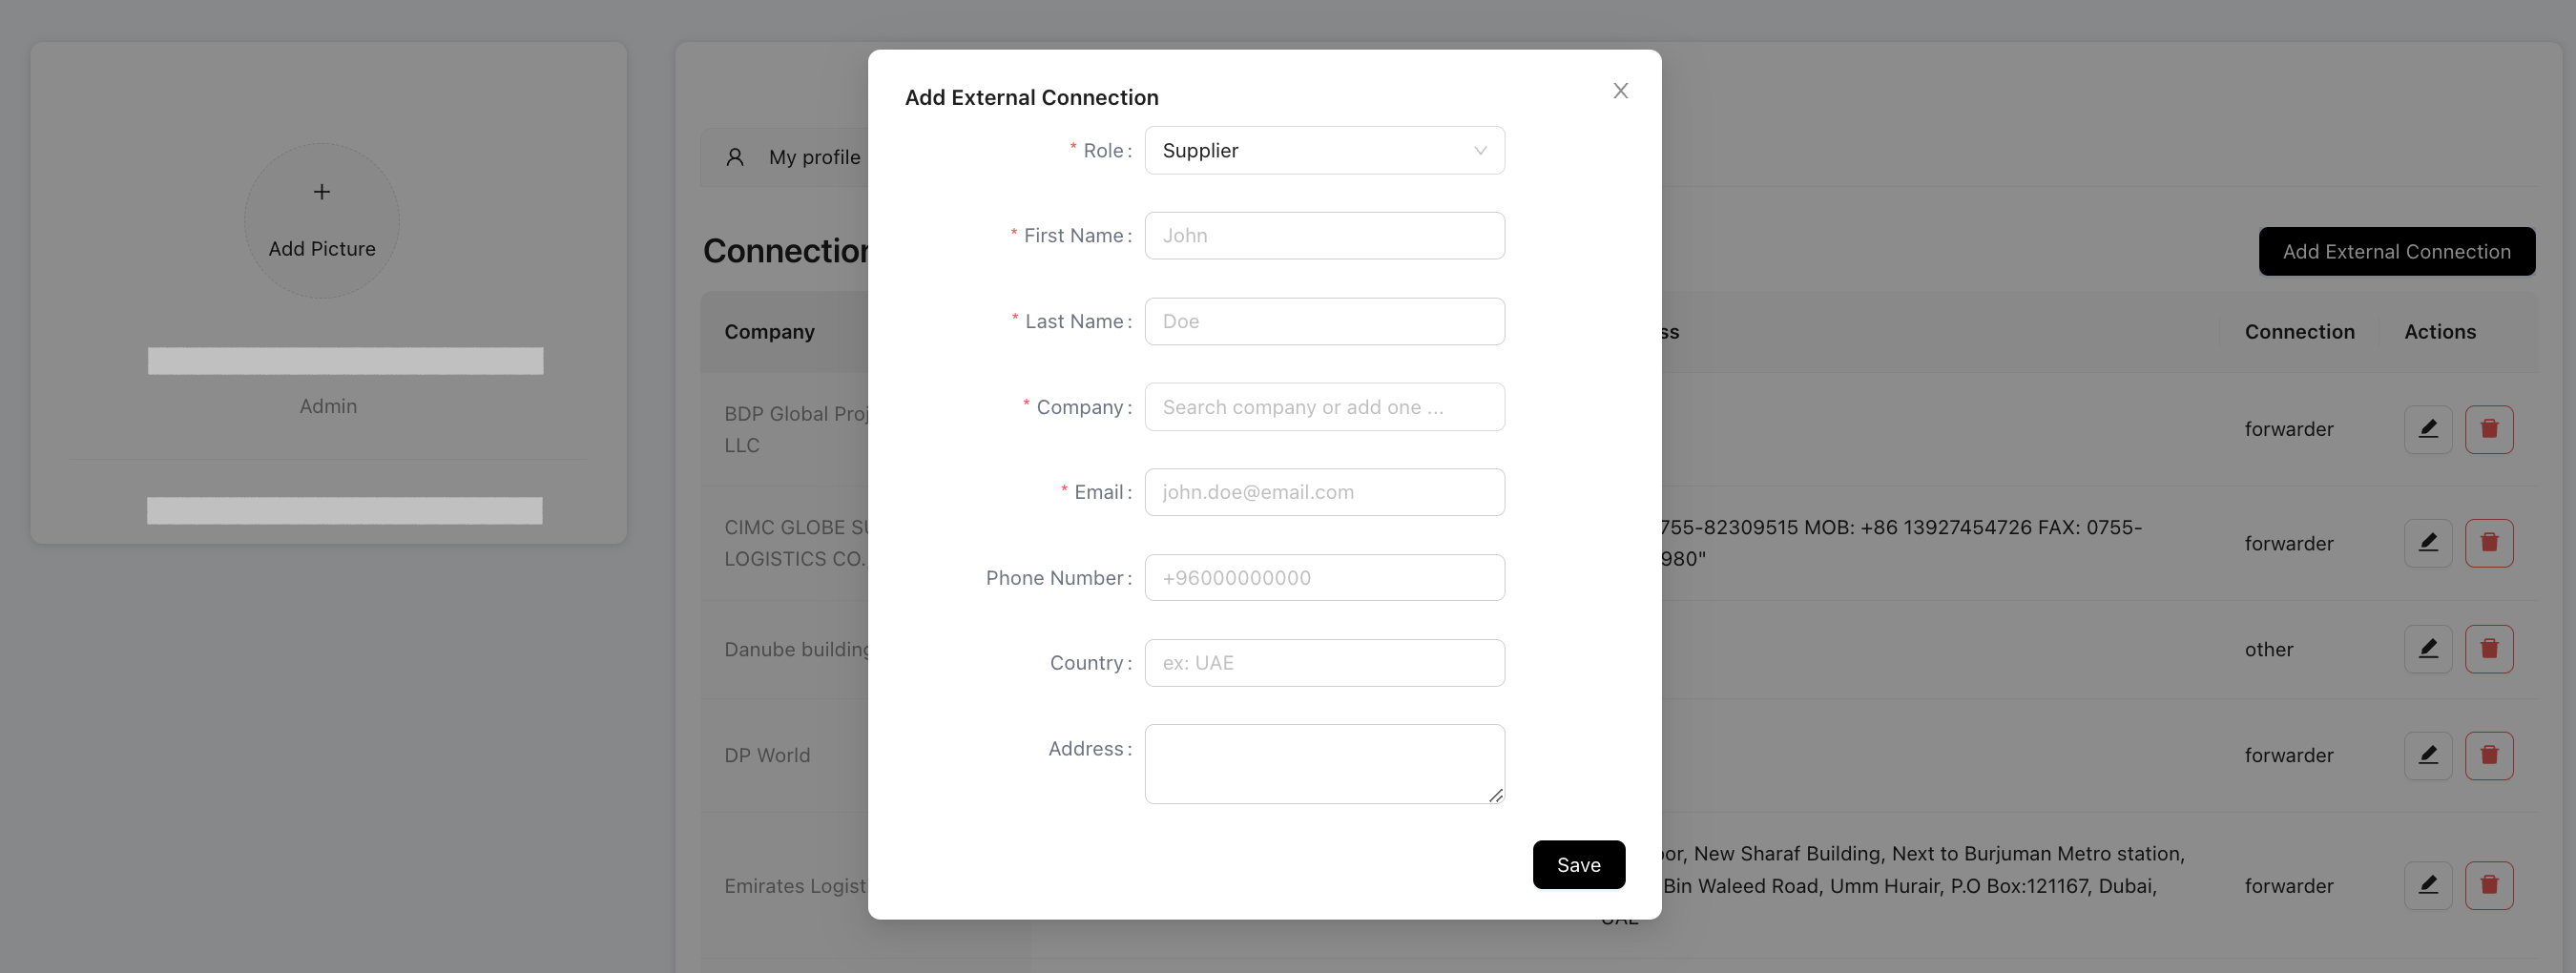2576x973 pixels.
Task: Click the Add External Connection button
Action: (x=2395, y=251)
